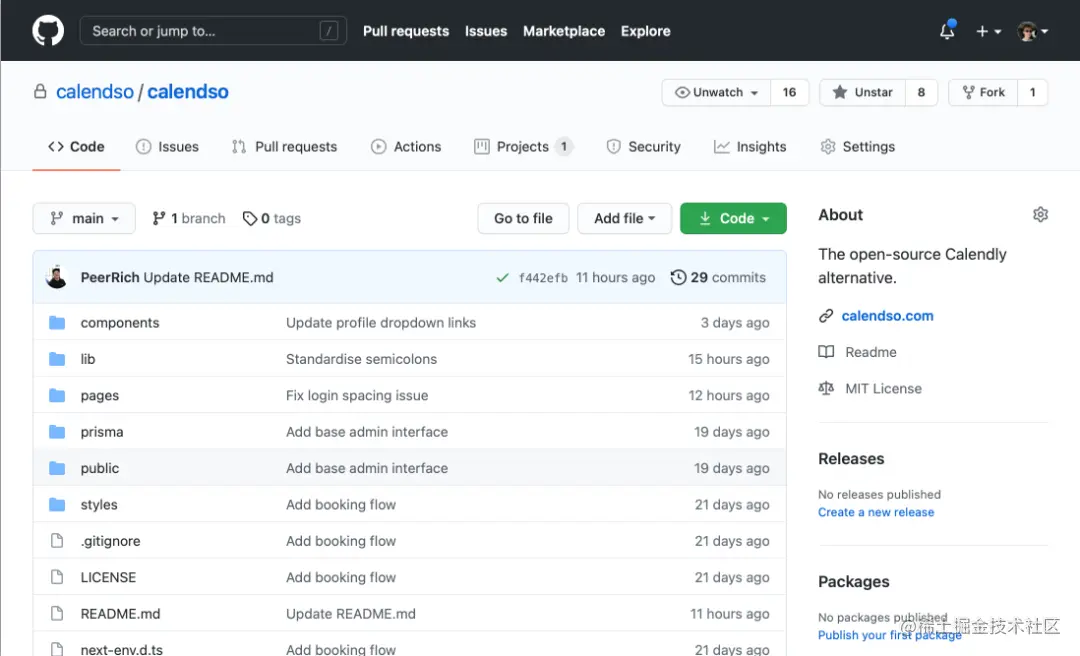
Task: Click the lock icon beside repository name
Action: pyautogui.click(x=41, y=91)
